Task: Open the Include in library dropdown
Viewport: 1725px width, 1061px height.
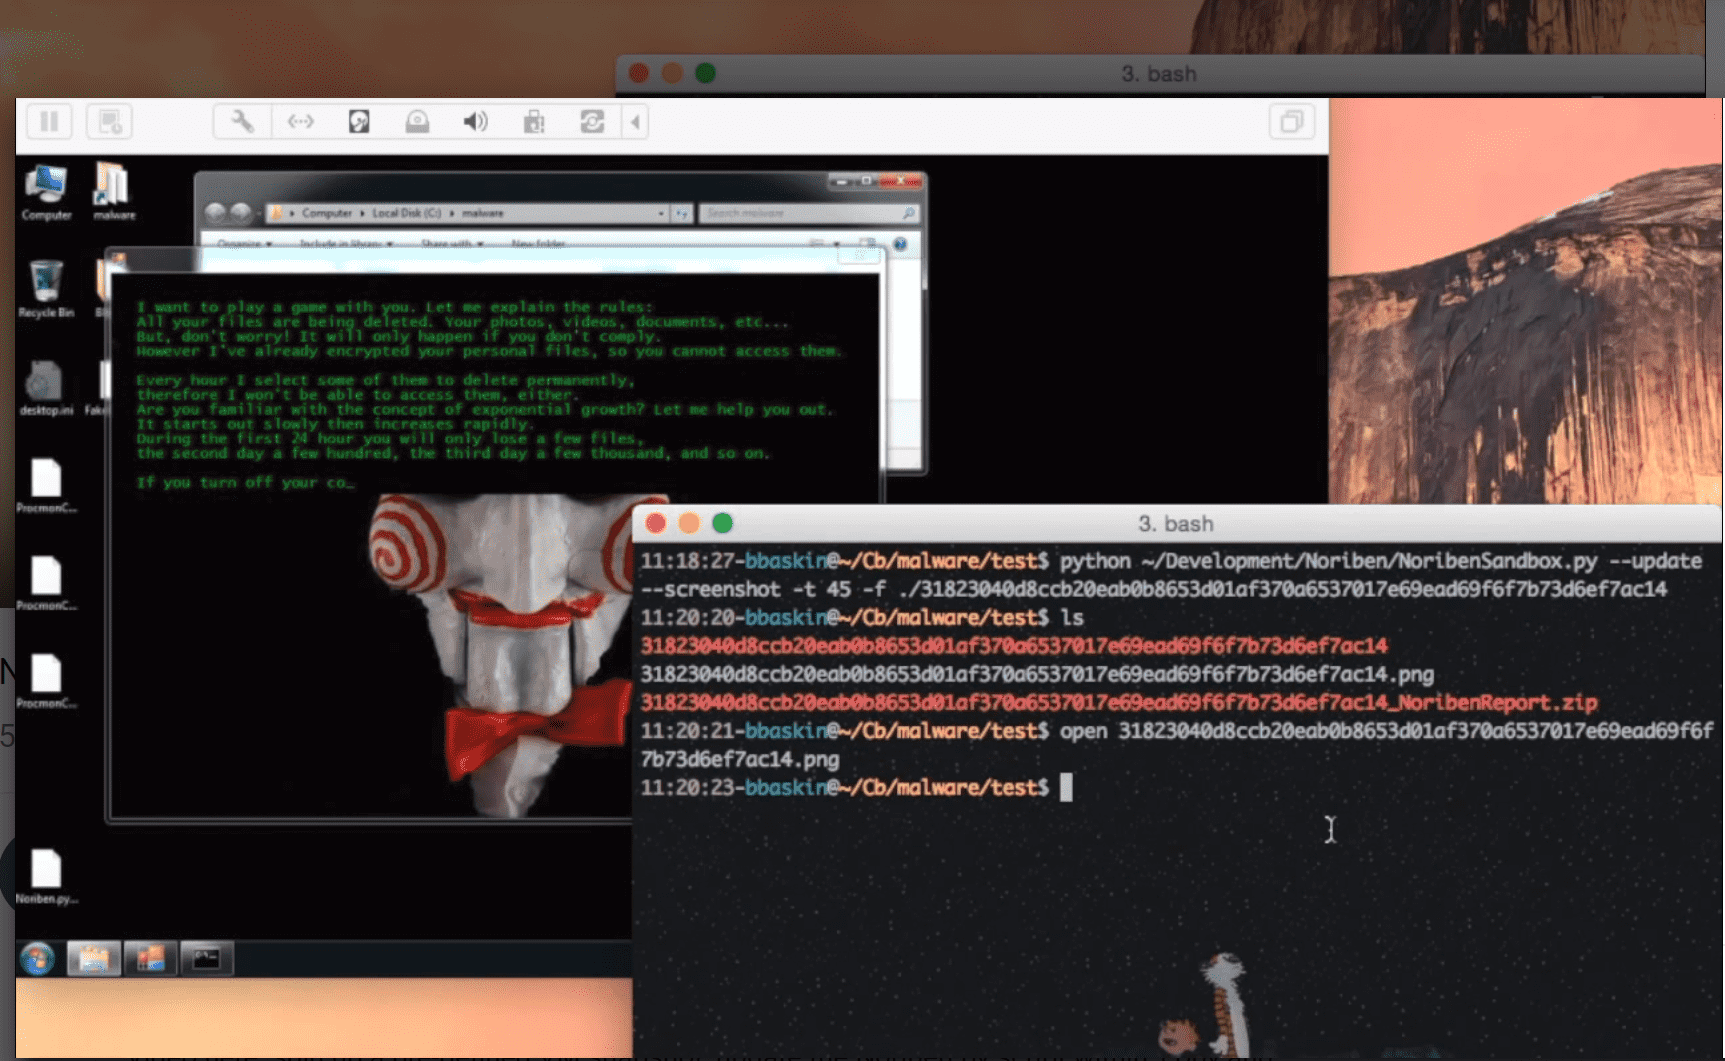Action: (346, 243)
